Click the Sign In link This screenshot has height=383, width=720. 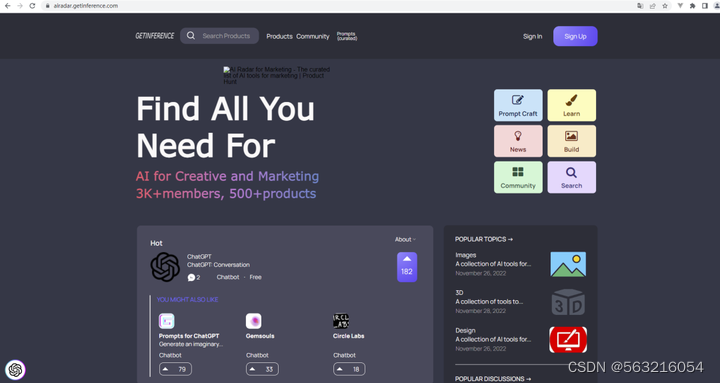point(533,36)
